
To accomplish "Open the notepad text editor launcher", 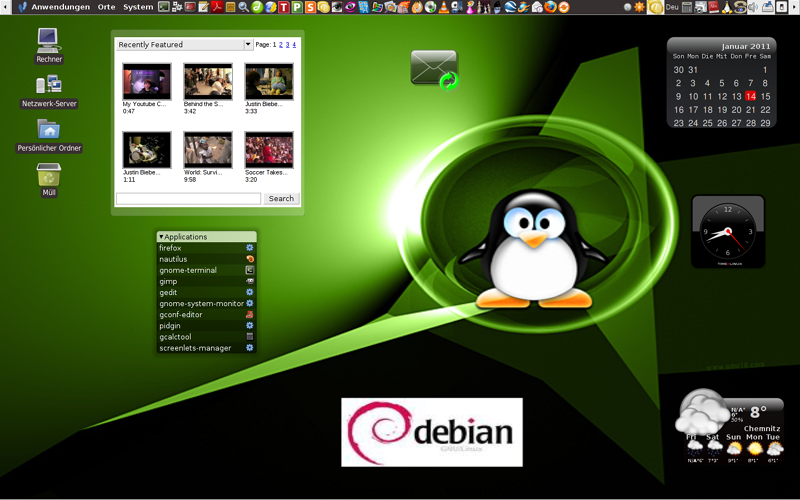I will click(x=203, y=7).
